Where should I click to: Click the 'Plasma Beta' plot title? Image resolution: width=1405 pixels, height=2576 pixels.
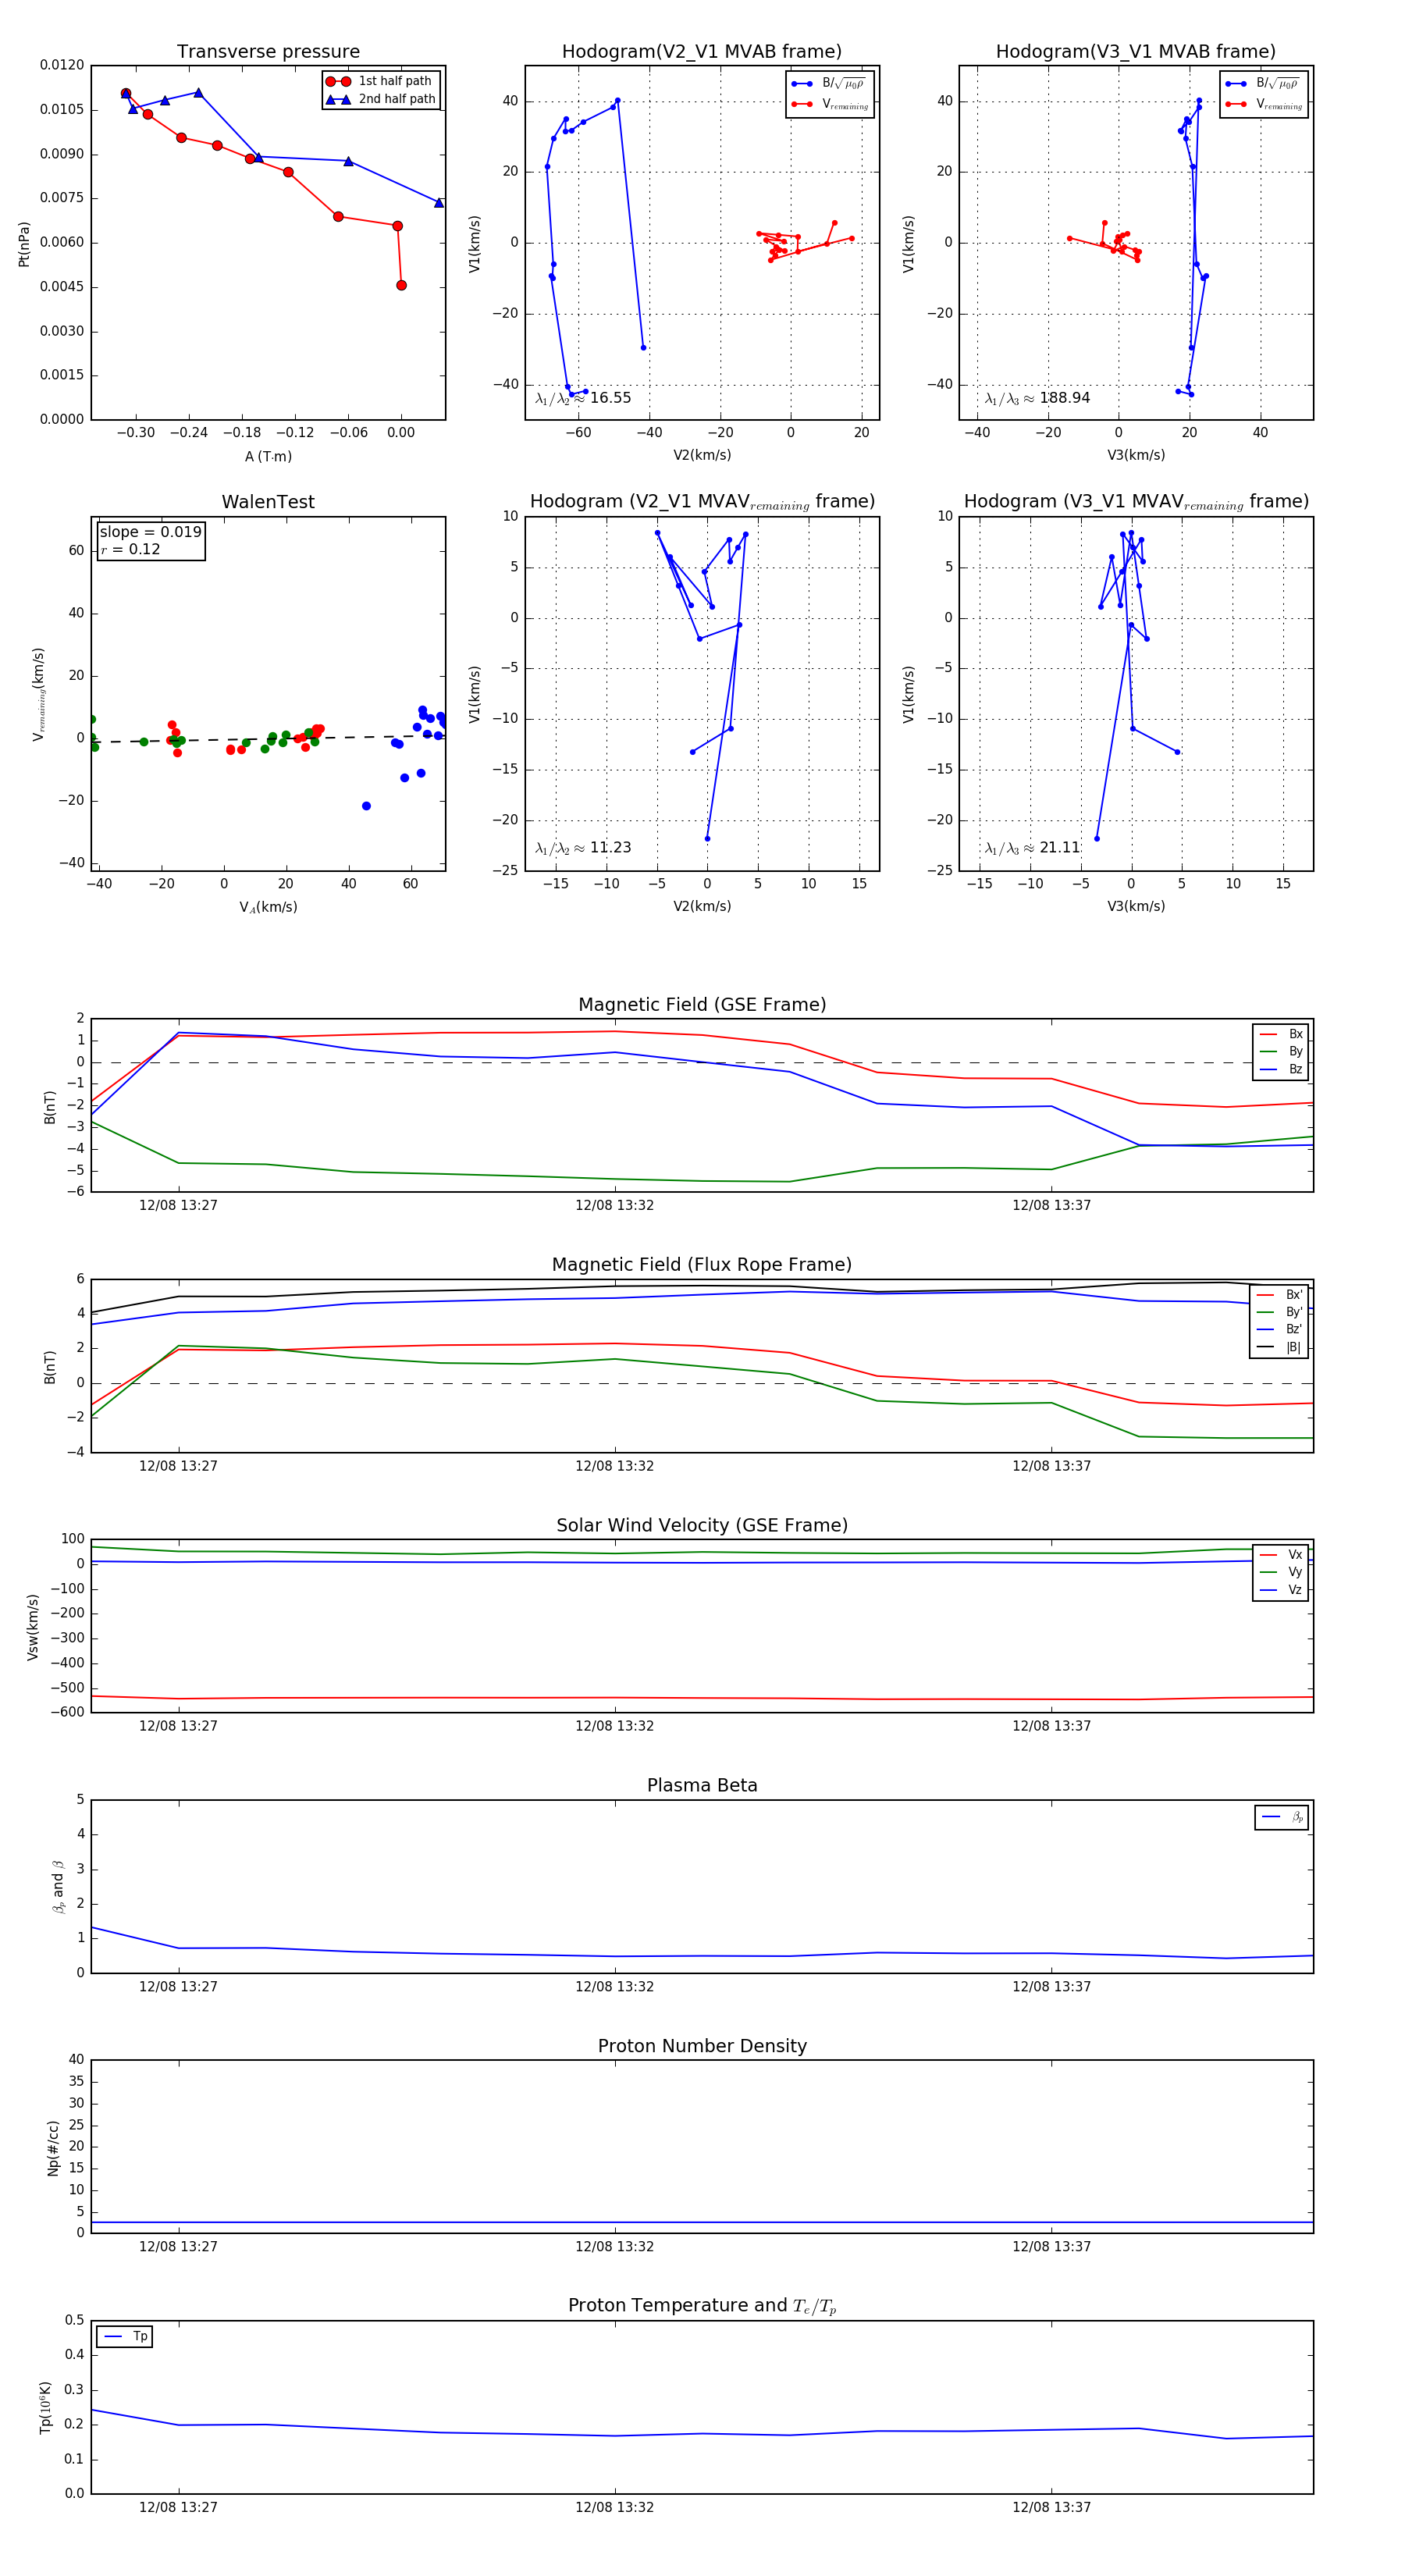click(x=702, y=1786)
